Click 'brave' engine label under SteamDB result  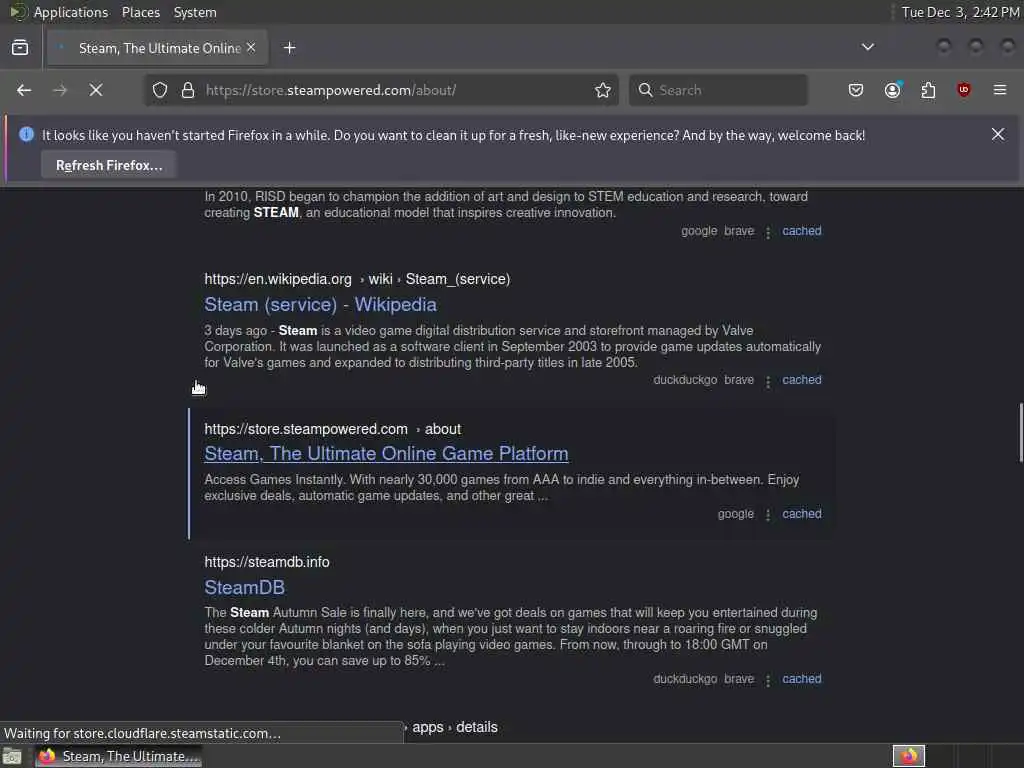pos(739,679)
